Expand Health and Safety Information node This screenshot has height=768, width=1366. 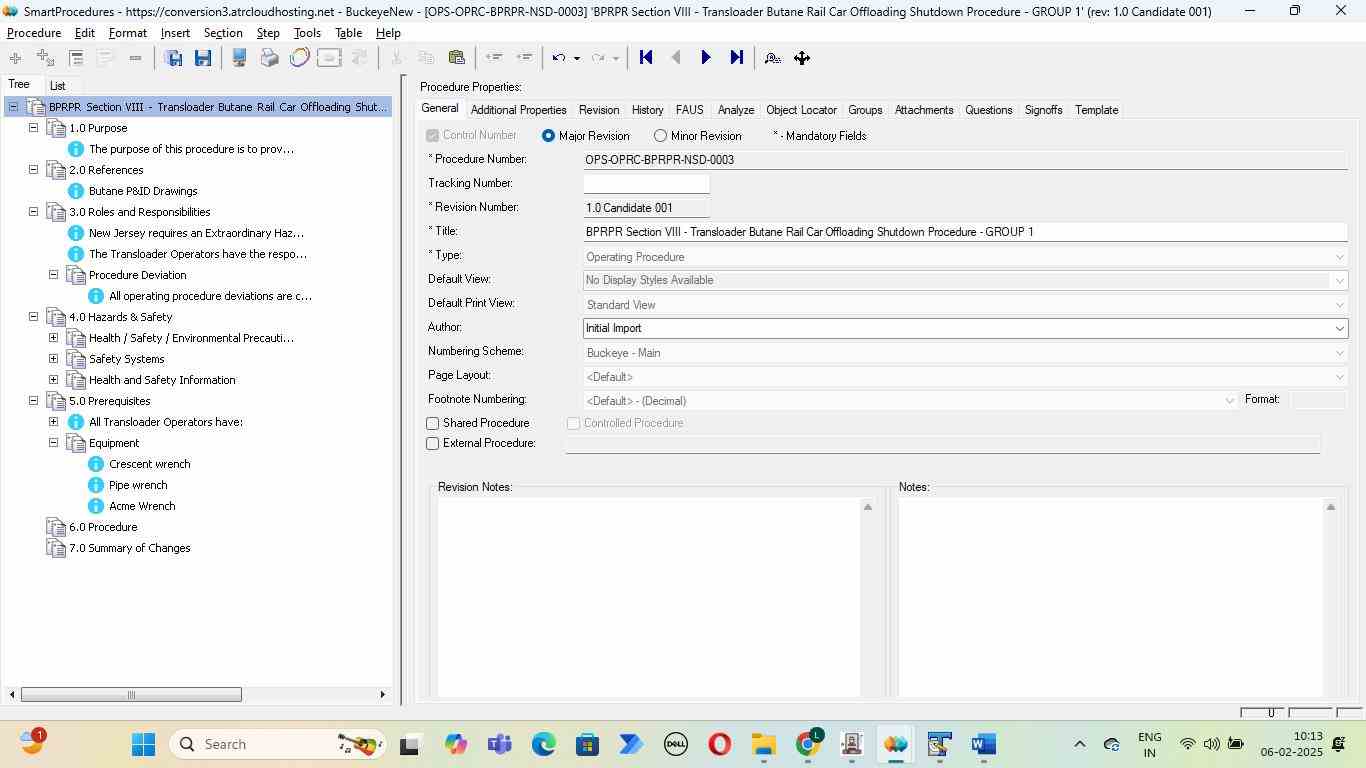pyautogui.click(x=53, y=380)
